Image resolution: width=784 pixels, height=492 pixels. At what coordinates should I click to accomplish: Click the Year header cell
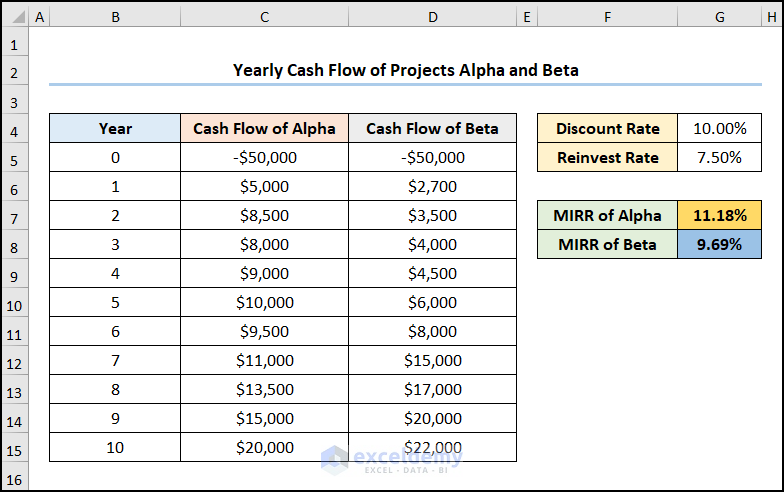[x=115, y=129]
